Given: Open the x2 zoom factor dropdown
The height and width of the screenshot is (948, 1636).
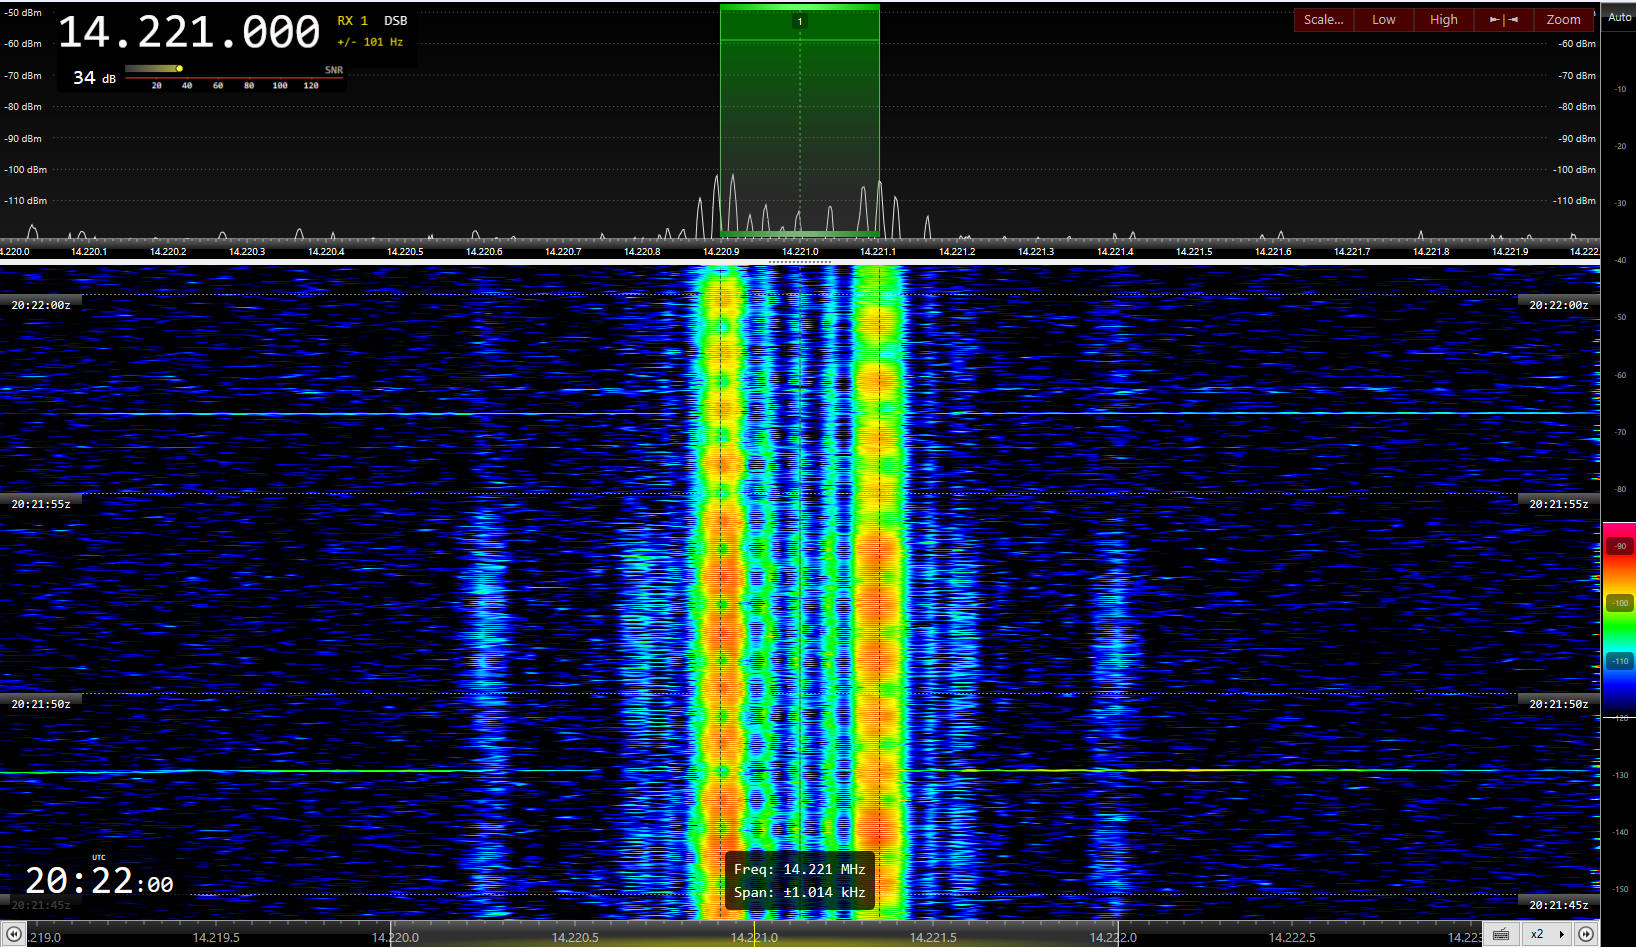Looking at the screenshot, I should click(1546, 935).
